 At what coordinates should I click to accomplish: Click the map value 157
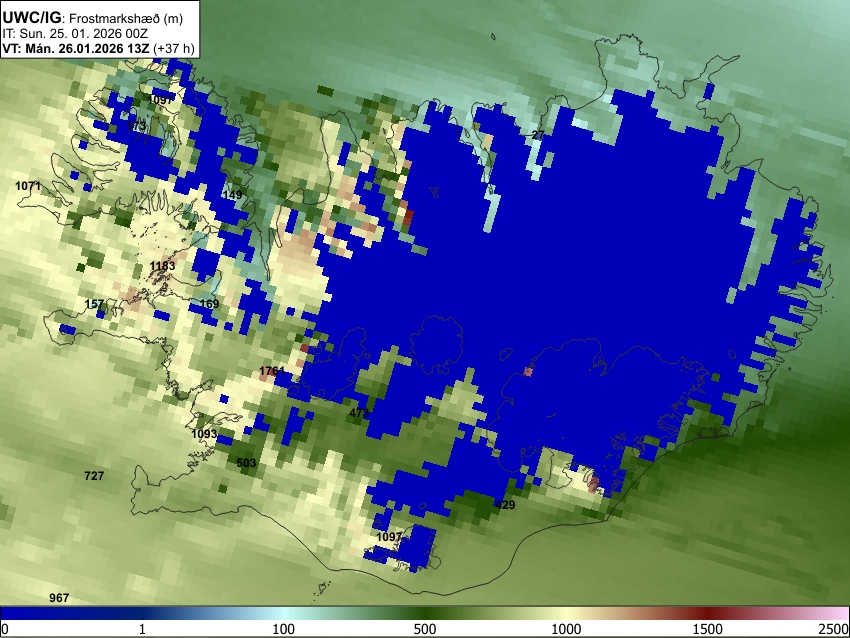coord(94,304)
